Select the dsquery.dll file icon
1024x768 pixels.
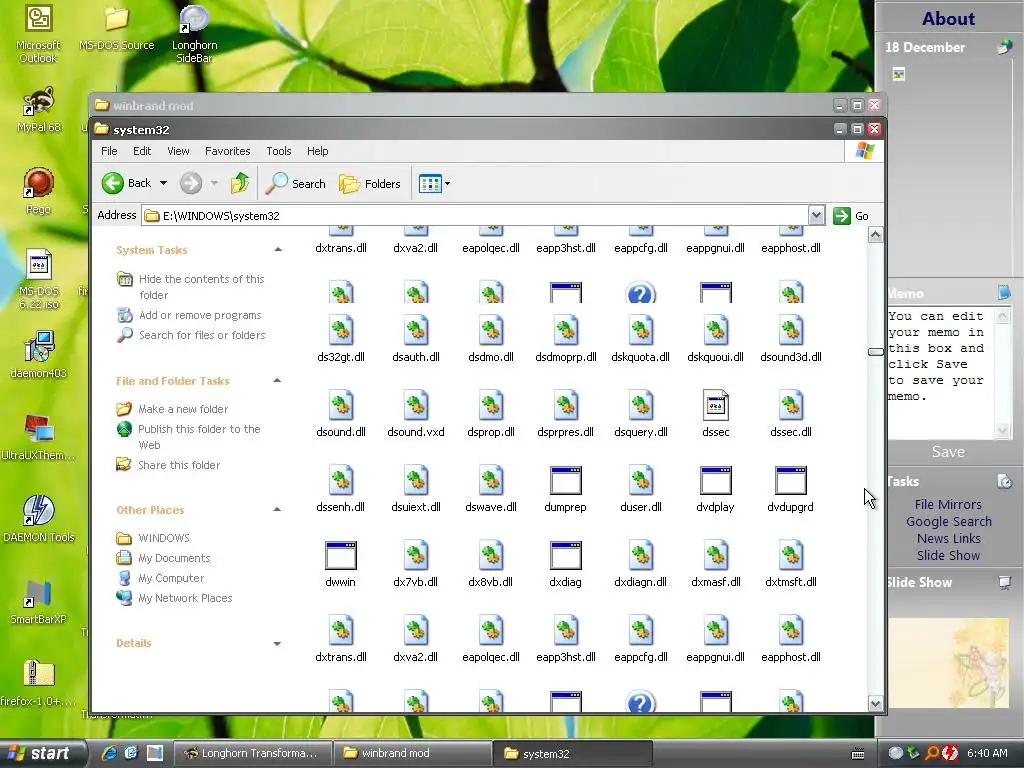point(641,406)
